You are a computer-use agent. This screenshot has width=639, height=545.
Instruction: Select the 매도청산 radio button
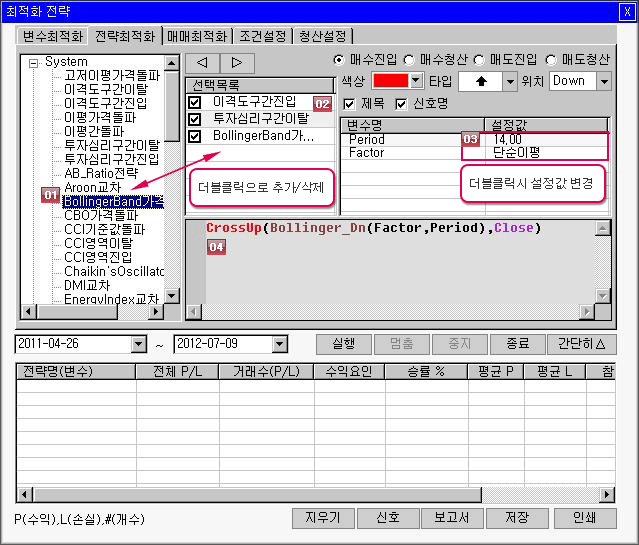point(550,59)
